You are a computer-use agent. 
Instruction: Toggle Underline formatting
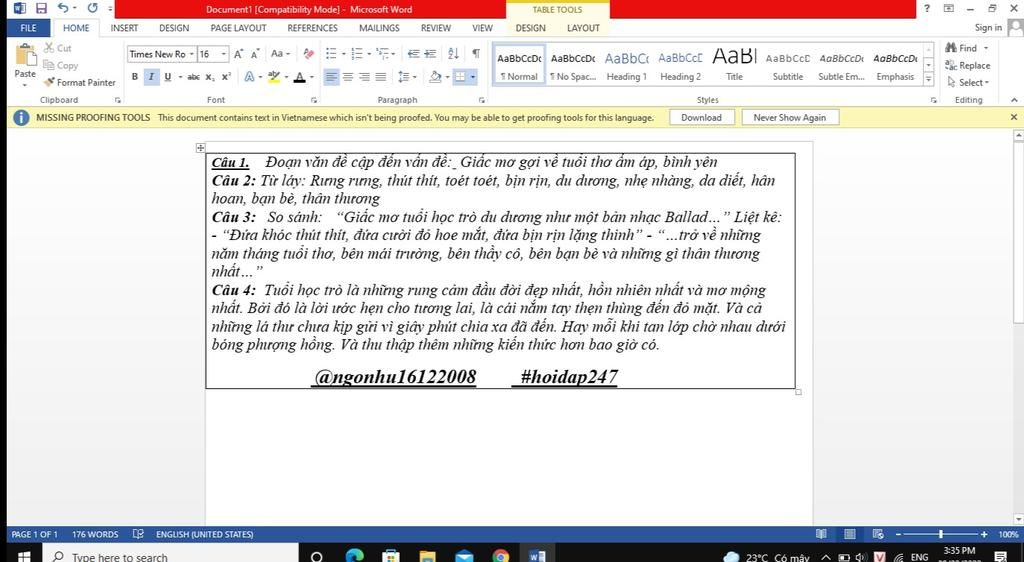pos(168,77)
